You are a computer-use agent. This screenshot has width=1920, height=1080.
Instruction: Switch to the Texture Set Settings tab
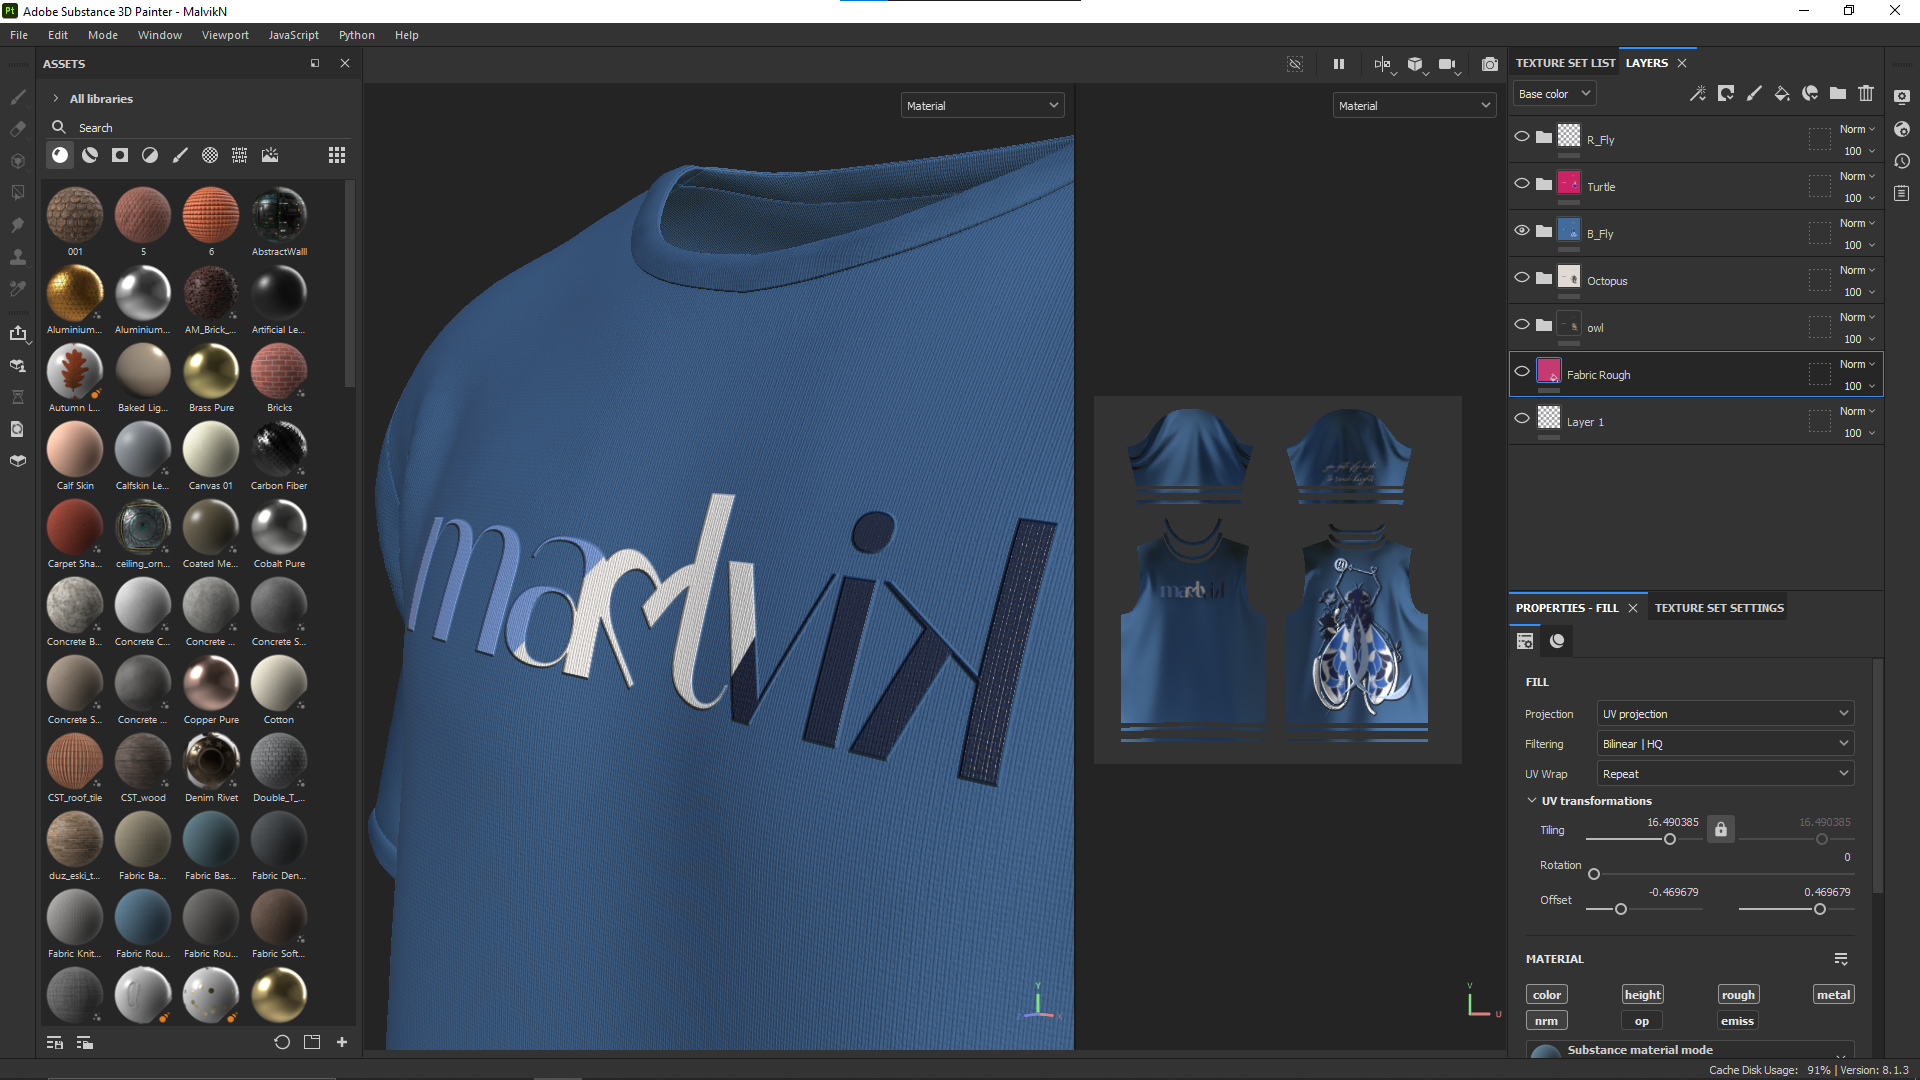point(1718,608)
